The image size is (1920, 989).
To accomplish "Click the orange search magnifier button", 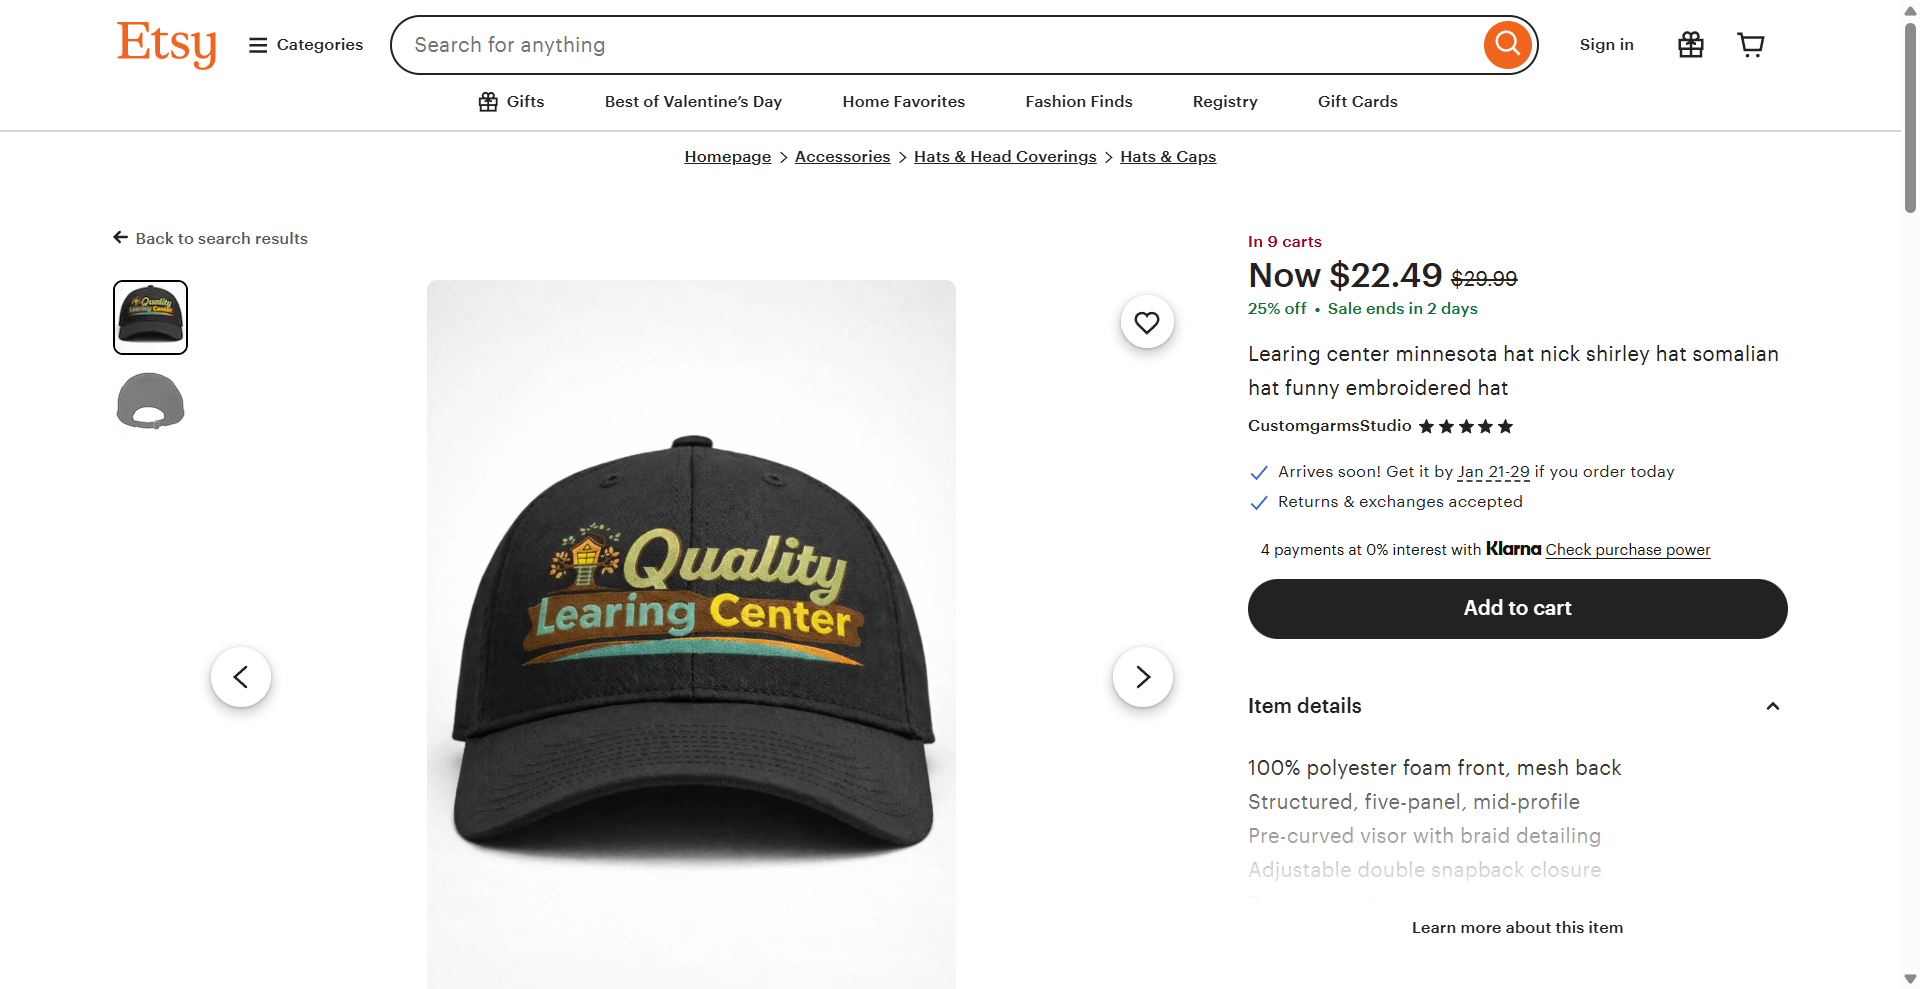I will coord(1507,45).
